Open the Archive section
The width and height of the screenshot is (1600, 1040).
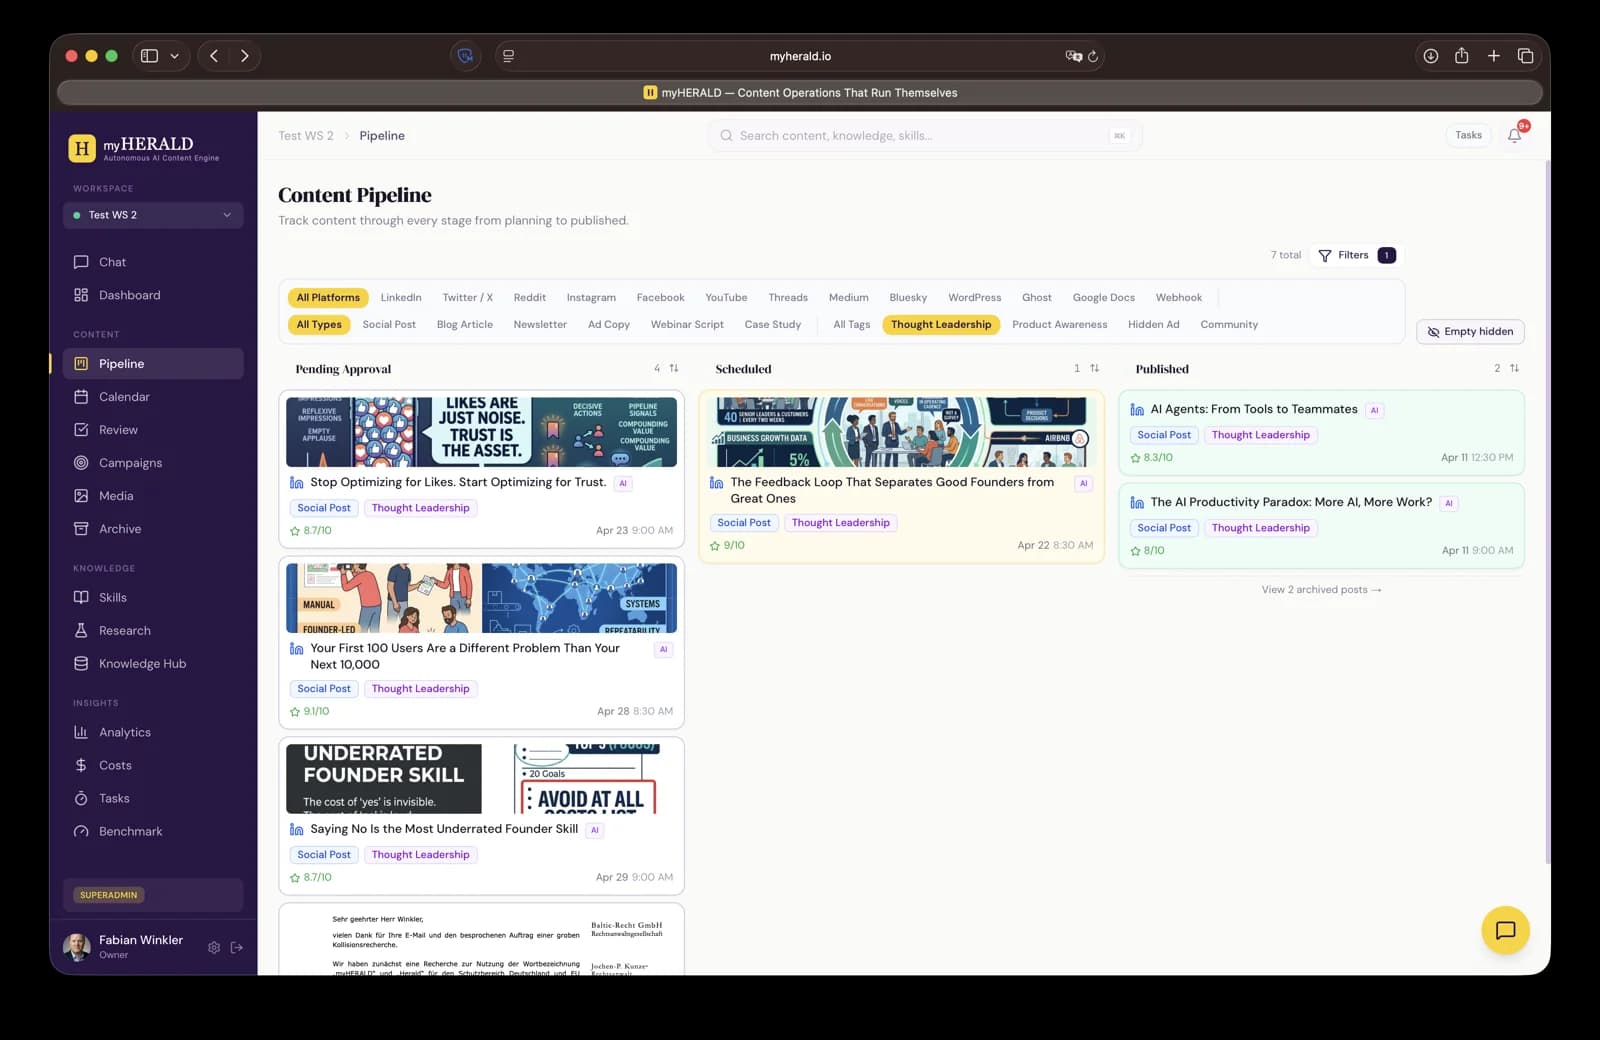point(152,529)
